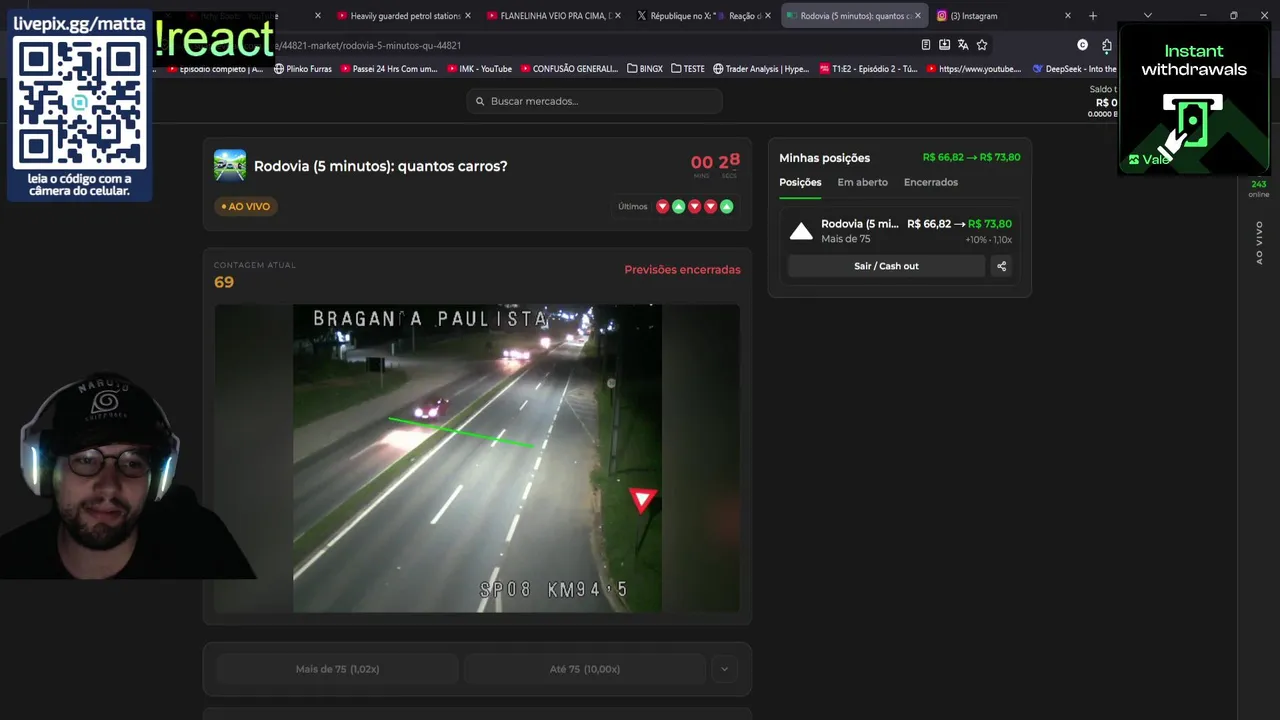Open the tab search chevron in title bar

[x=1147, y=16]
